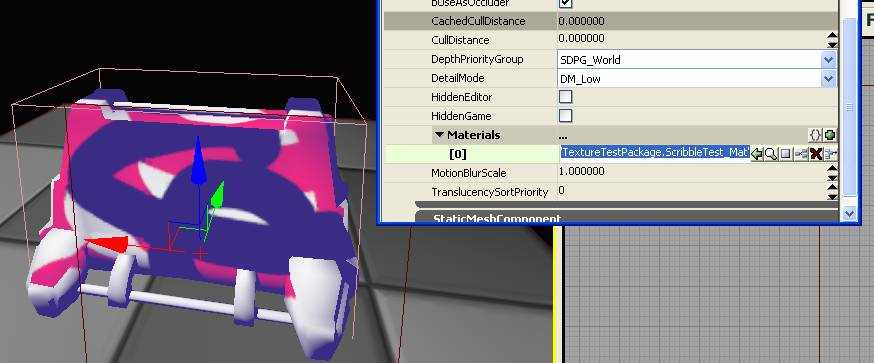Image resolution: width=874 pixels, height=363 pixels.
Task: Enable the HiddenGame checkbox
Action: (565, 116)
